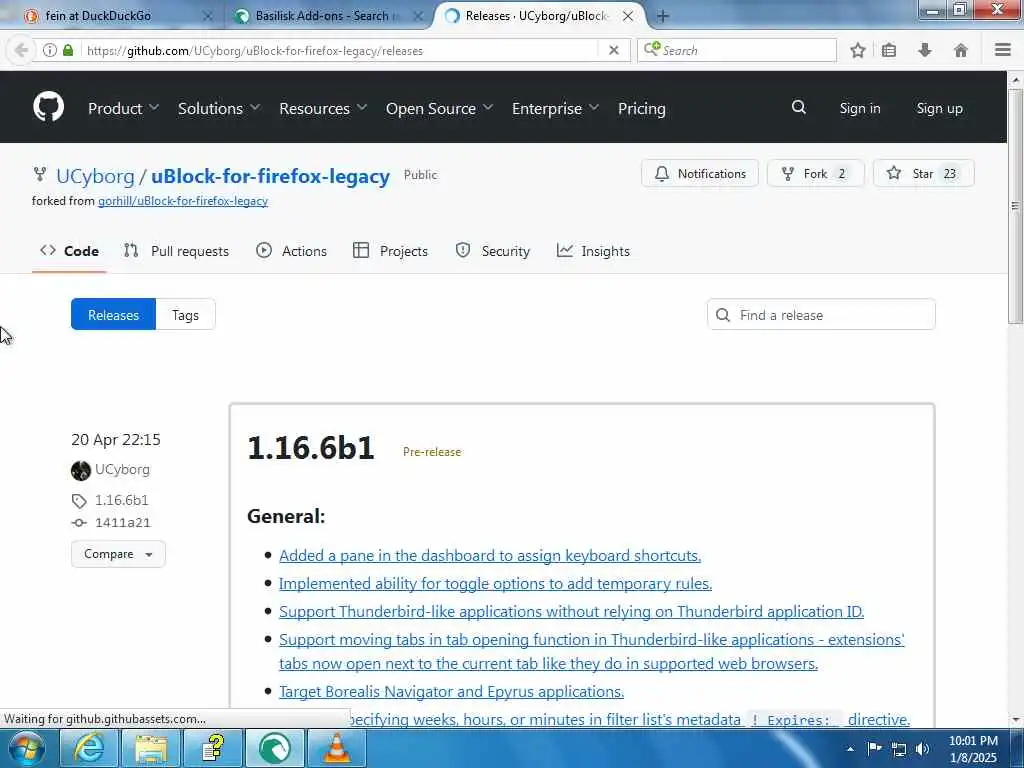This screenshot has width=1024, height=768.
Task: Close the Basilisk Add-ons tab
Action: 419,16
